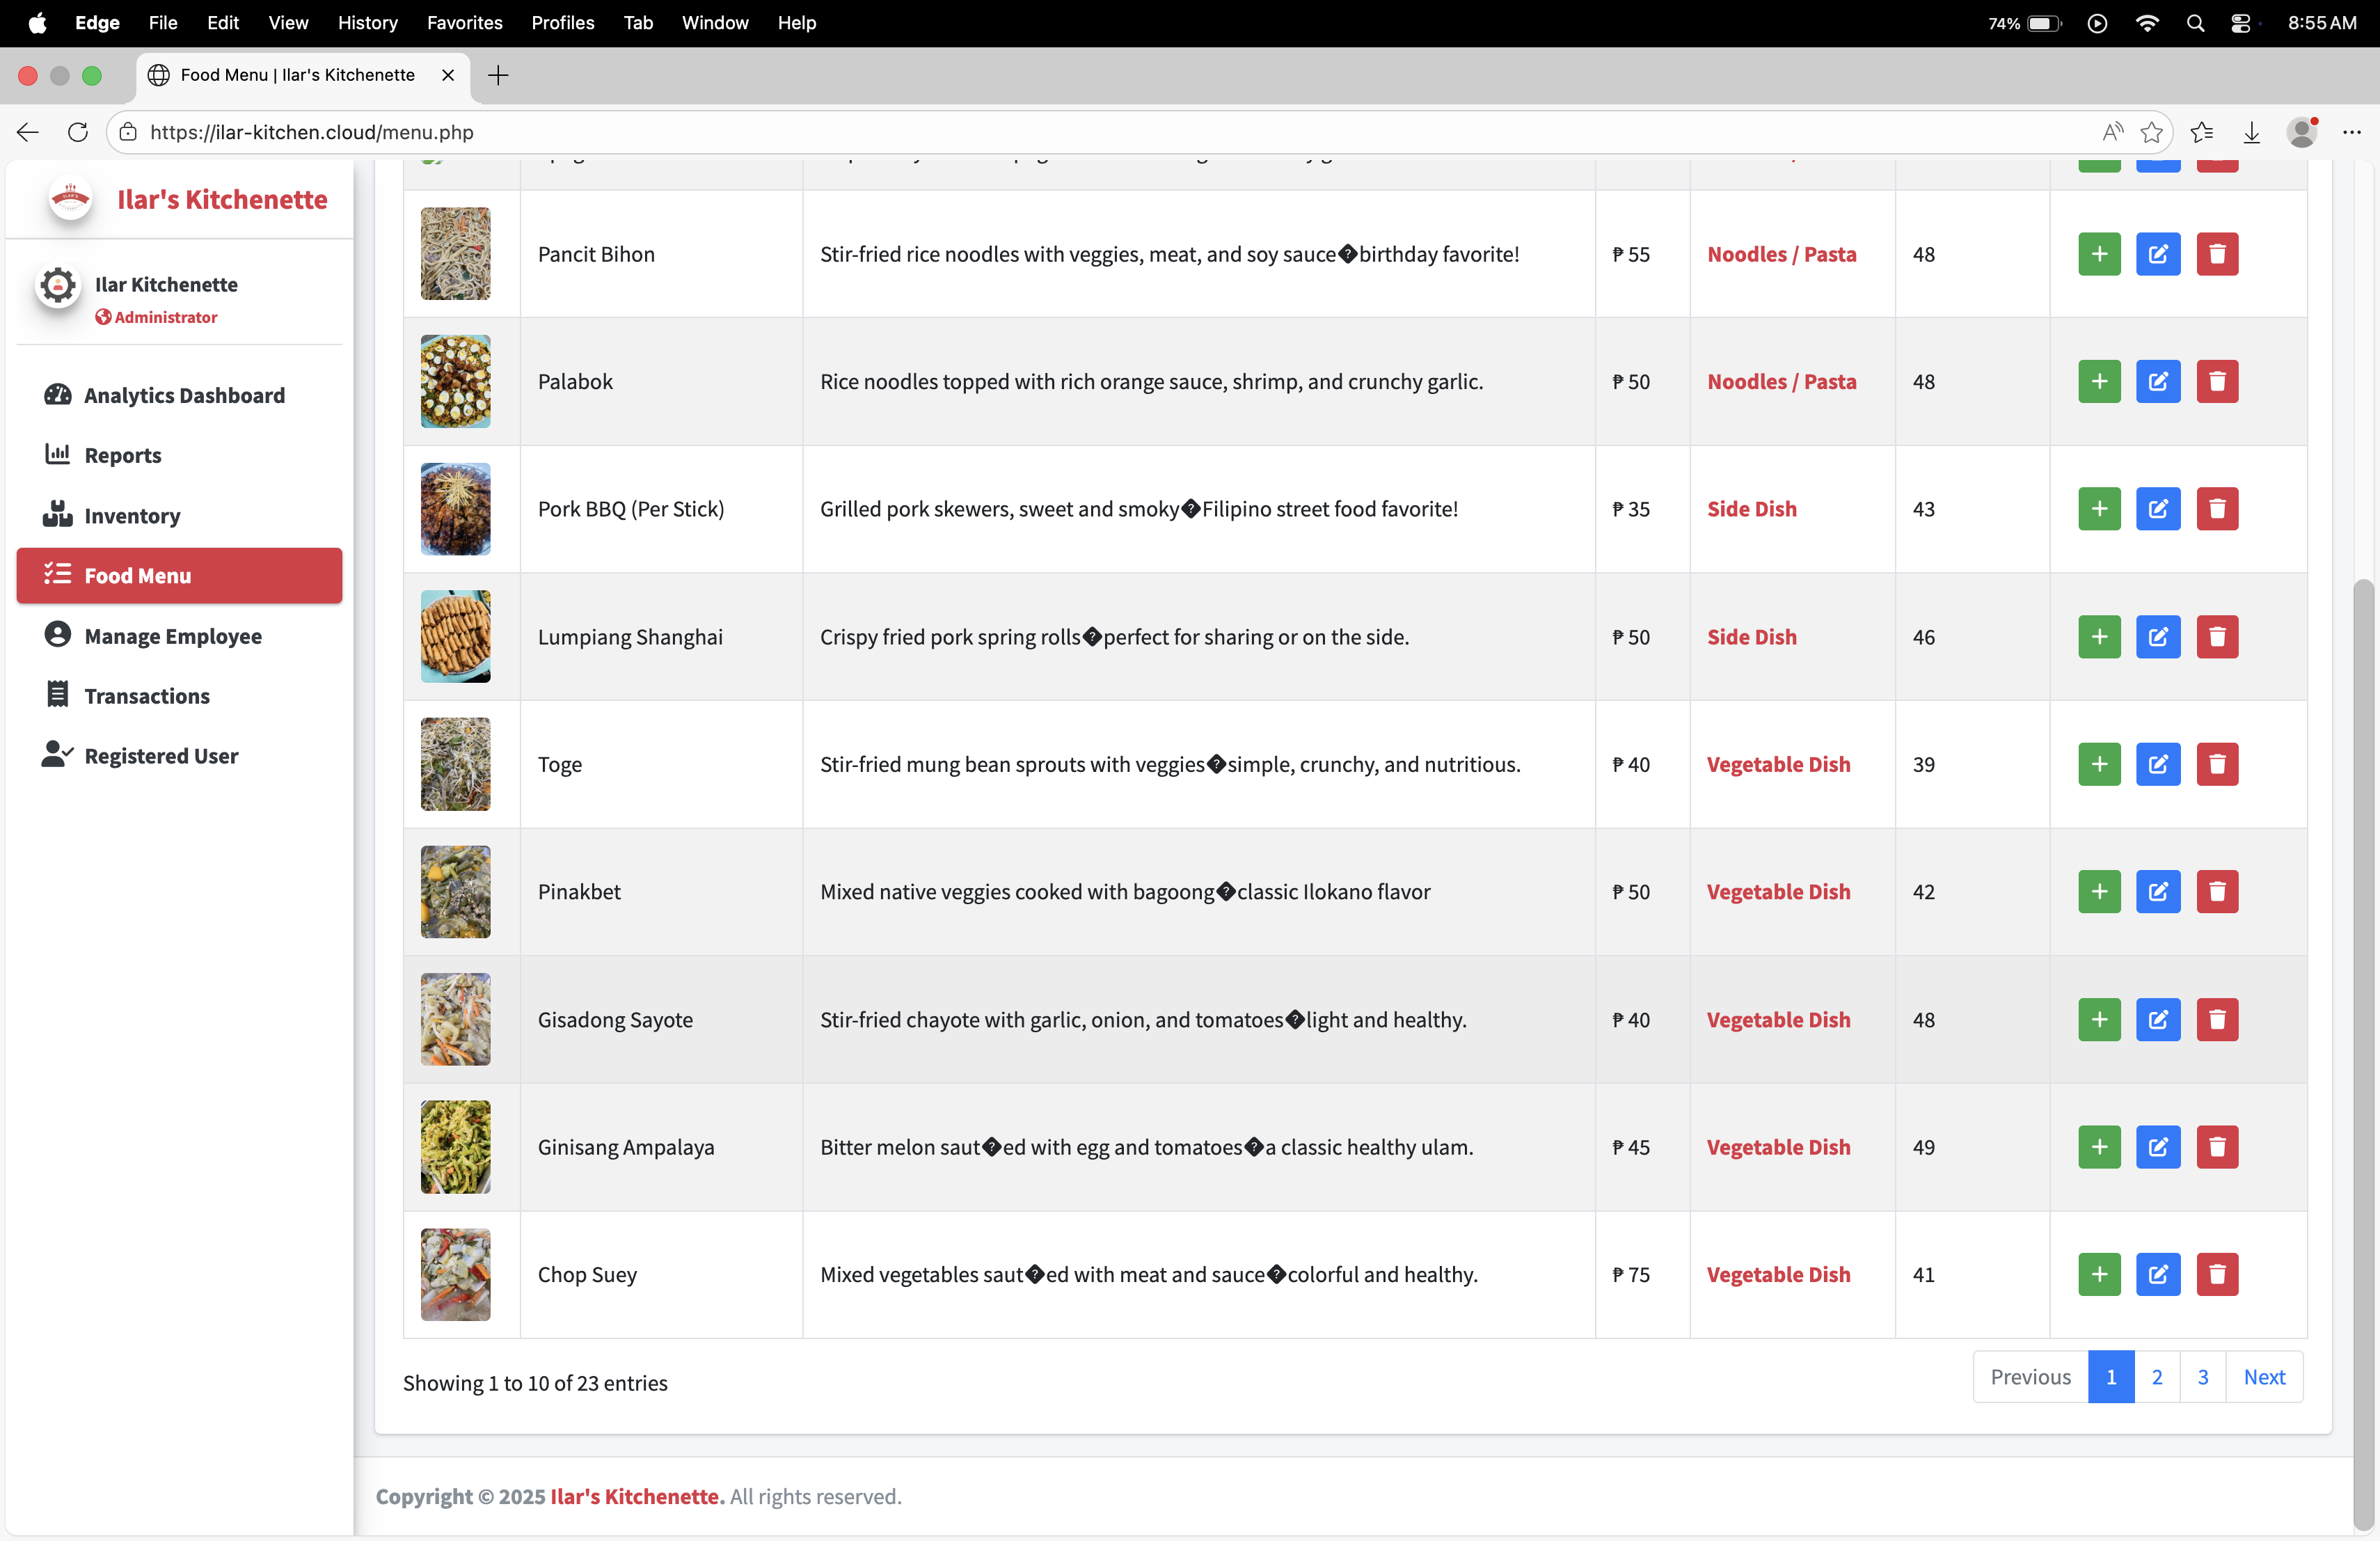The height and width of the screenshot is (1541, 2380).
Task: Add this page to favorites star
Action: point(2151,132)
